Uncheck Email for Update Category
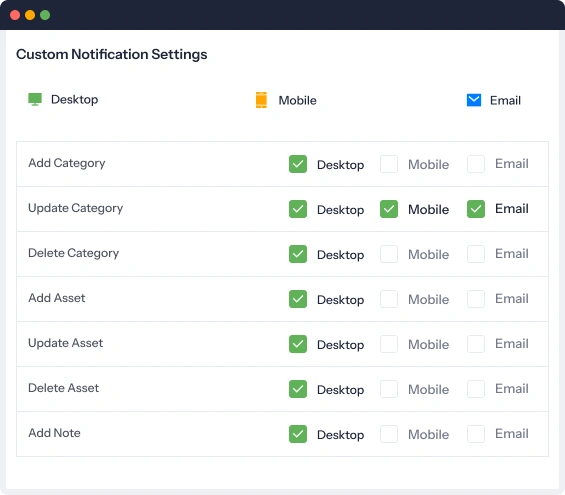This screenshot has height=495, width=565. click(476, 209)
